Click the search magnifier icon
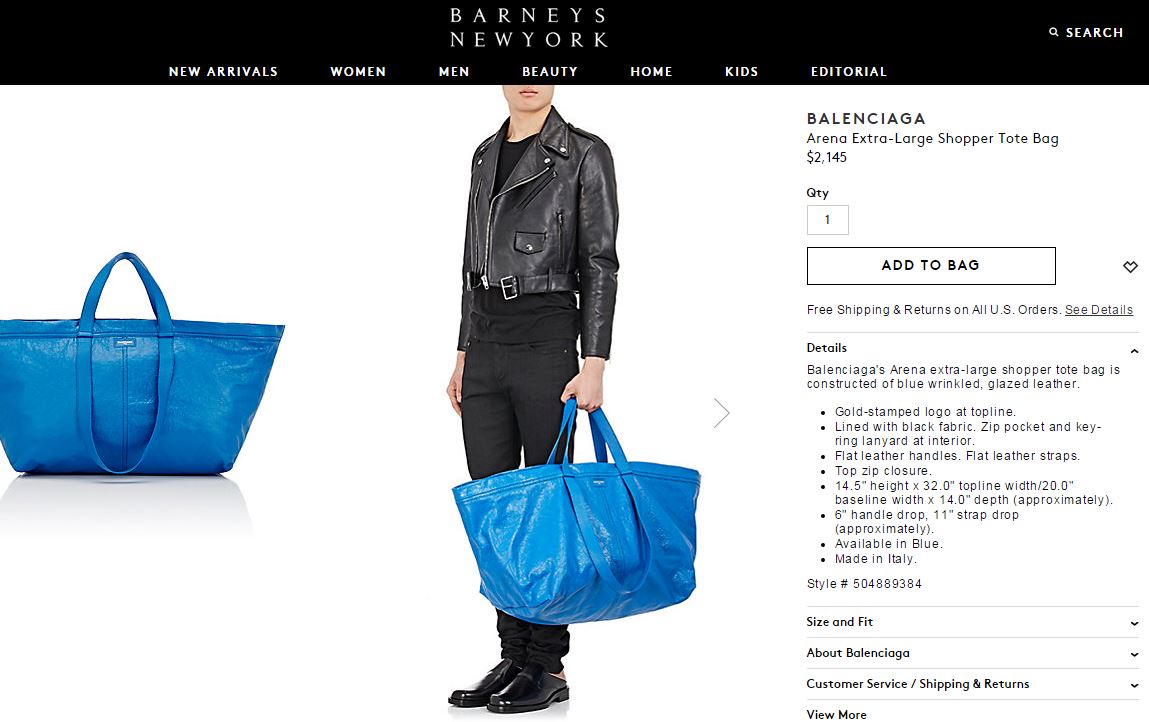The width and height of the screenshot is (1149, 722). click(x=1054, y=32)
